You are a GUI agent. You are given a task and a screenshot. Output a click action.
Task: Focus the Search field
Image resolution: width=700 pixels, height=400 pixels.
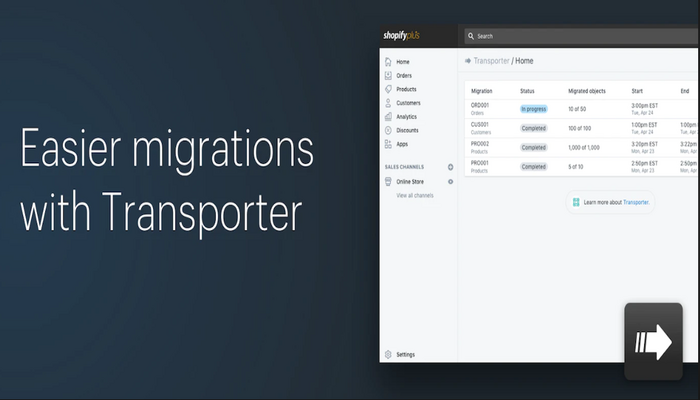click(x=581, y=36)
